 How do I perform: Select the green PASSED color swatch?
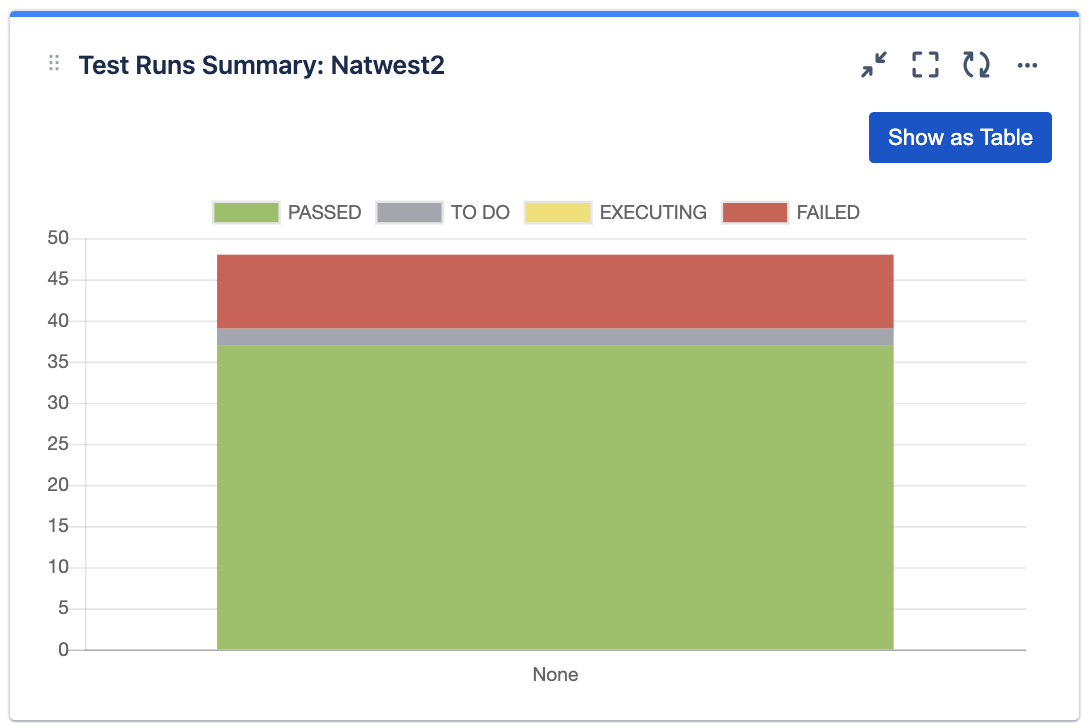point(245,212)
